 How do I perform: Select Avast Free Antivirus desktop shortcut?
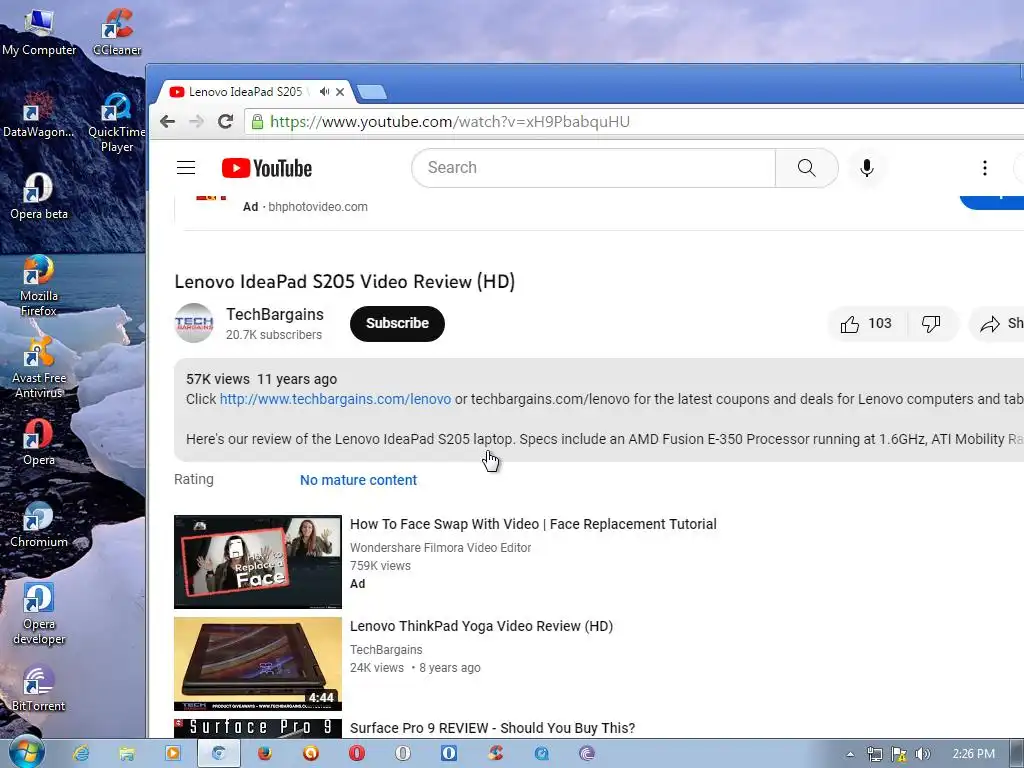[39, 368]
